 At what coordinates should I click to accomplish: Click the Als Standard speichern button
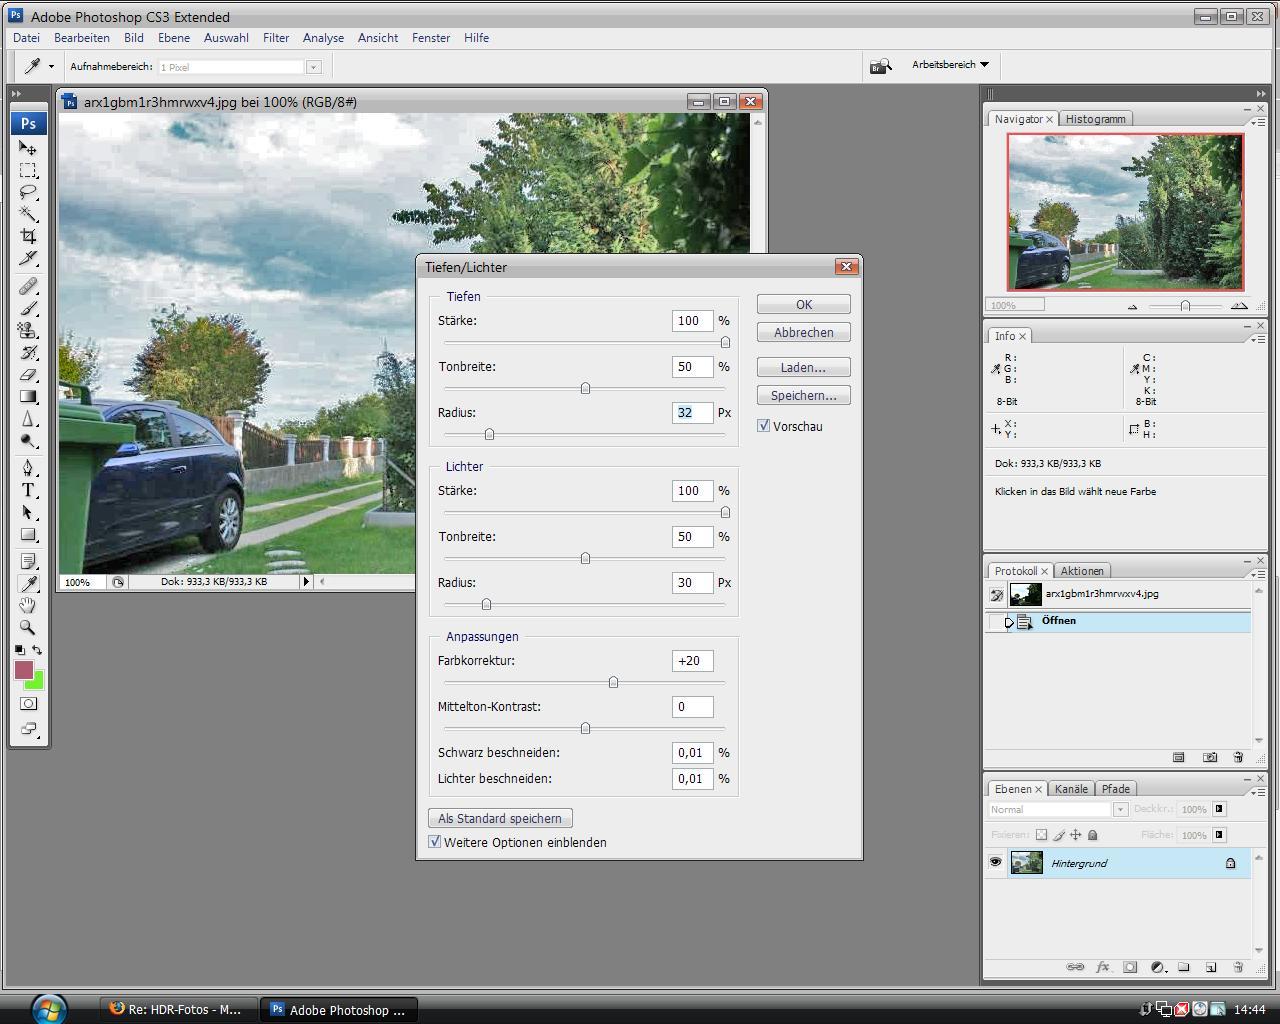[x=500, y=818]
